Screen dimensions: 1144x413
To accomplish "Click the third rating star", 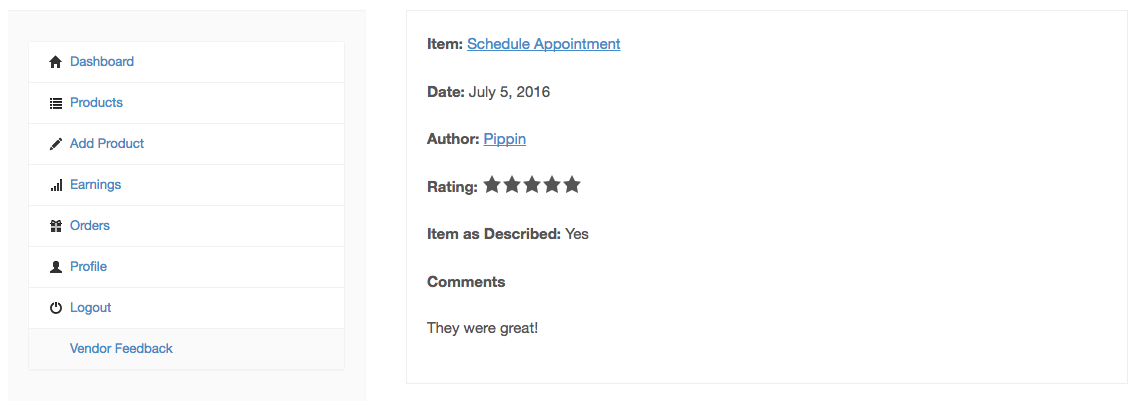I will (532, 185).
